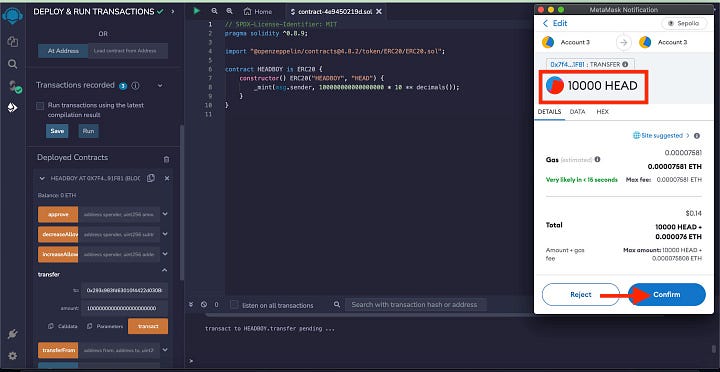Click the green Run script play icon
Screen dimensions: 720x372
tap(197, 11)
